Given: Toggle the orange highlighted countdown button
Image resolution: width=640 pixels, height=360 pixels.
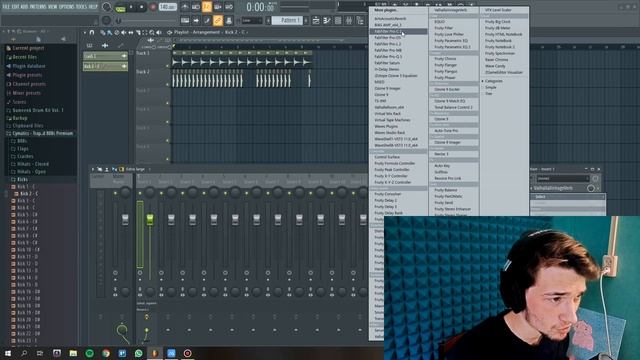Looking at the screenshot, I should coord(207,7).
